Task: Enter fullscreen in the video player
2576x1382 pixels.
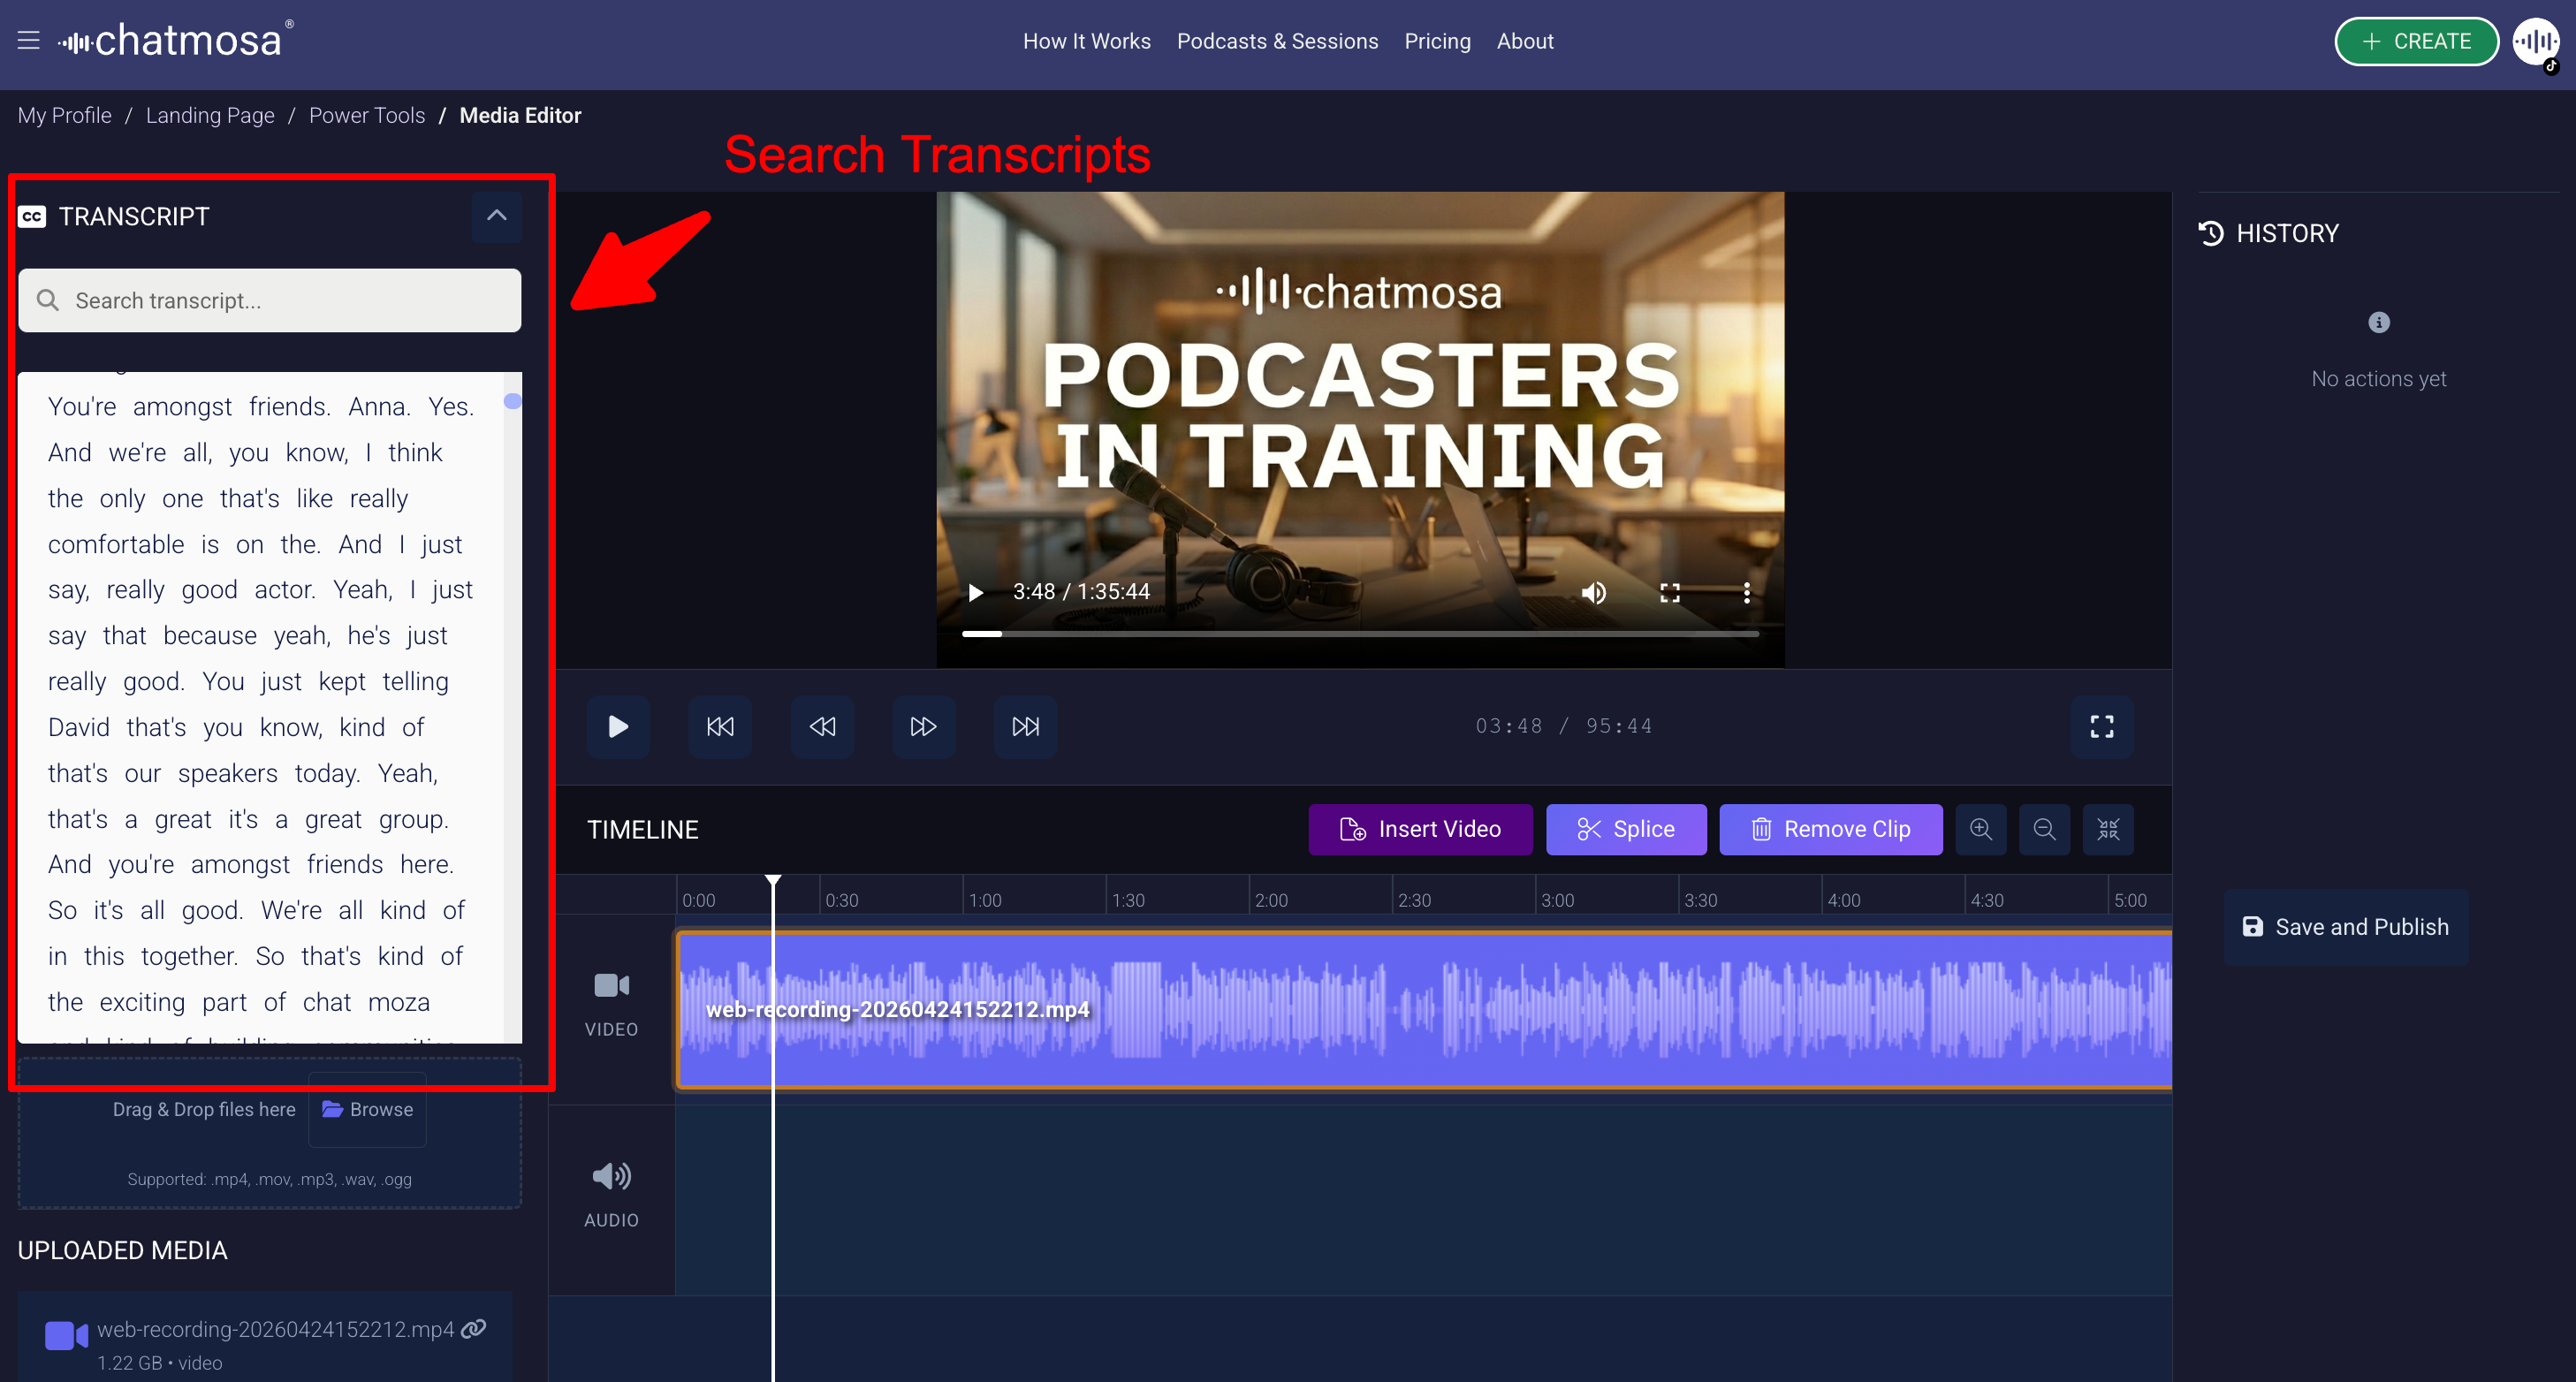Action: [1670, 592]
